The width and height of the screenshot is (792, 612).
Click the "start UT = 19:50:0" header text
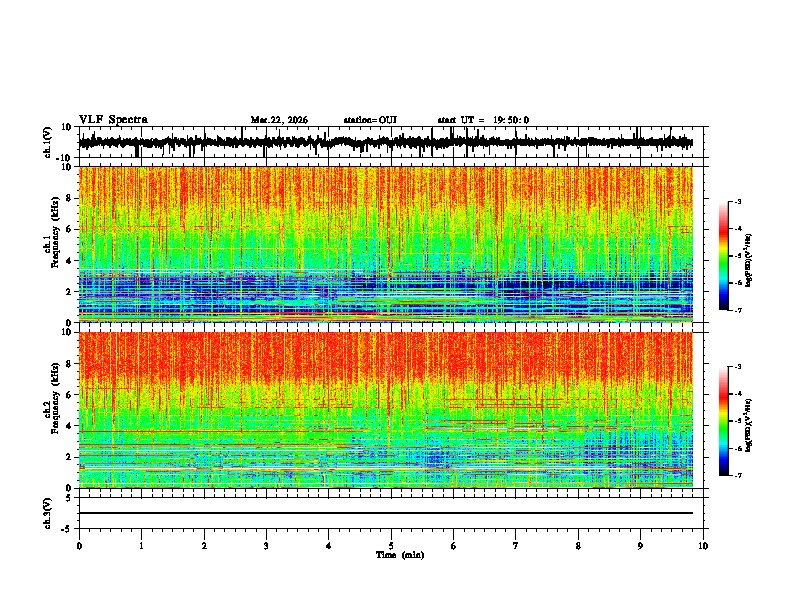(x=483, y=120)
